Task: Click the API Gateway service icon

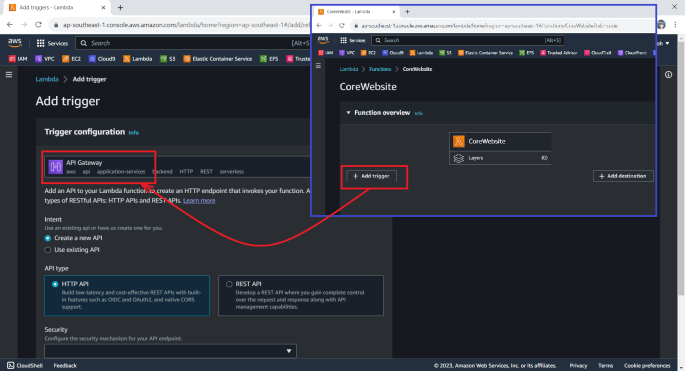Action: point(55,166)
